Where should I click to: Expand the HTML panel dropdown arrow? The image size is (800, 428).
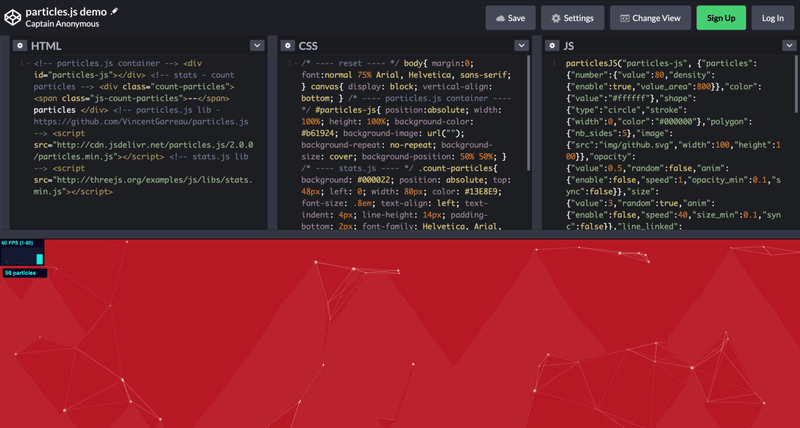[x=257, y=45]
